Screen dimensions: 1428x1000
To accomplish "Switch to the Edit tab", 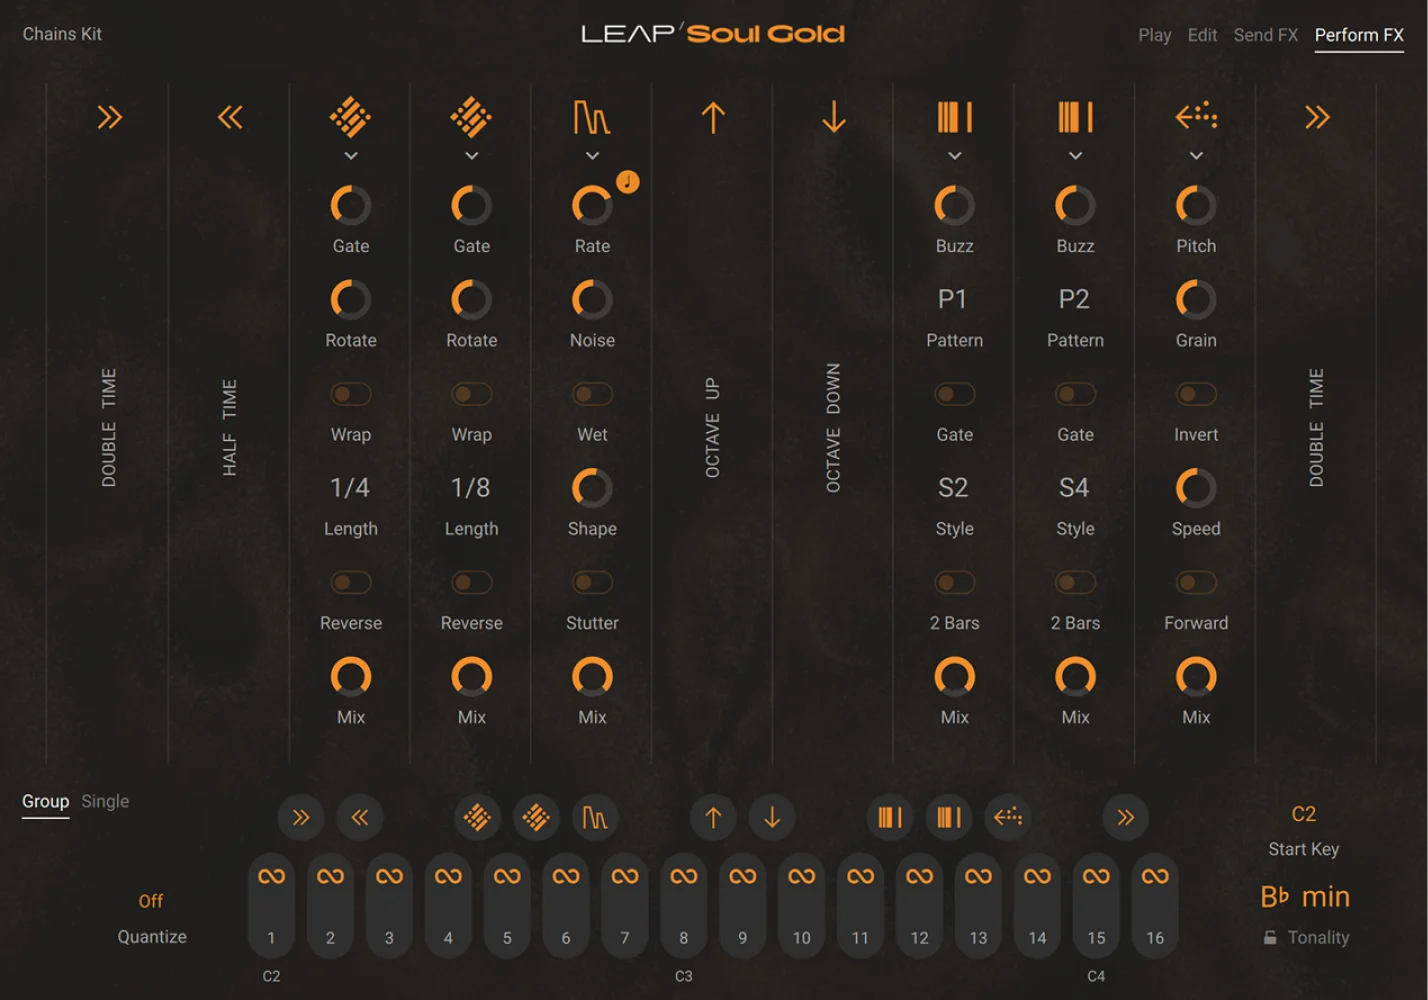I will pyautogui.click(x=1202, y=34).
